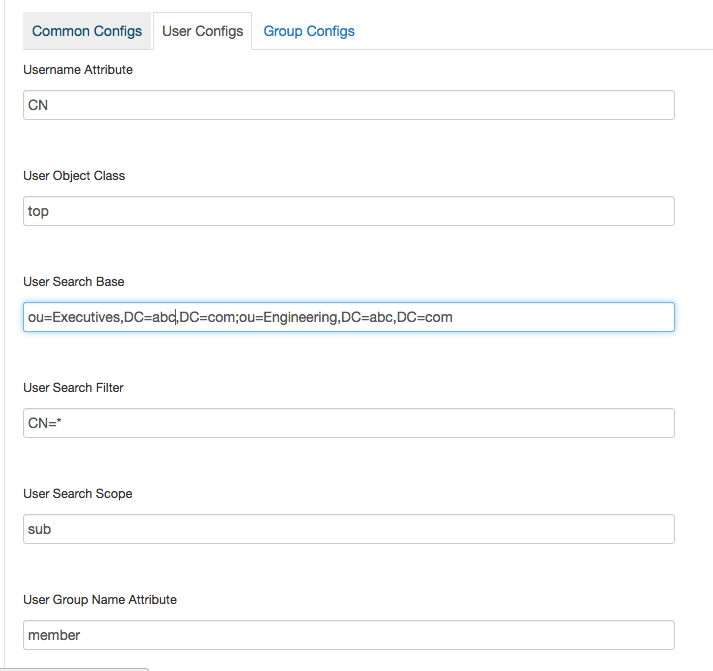Screen dimensions: 713x671
Task: Switch to the Common Configs tab
Action: [87, 31]
